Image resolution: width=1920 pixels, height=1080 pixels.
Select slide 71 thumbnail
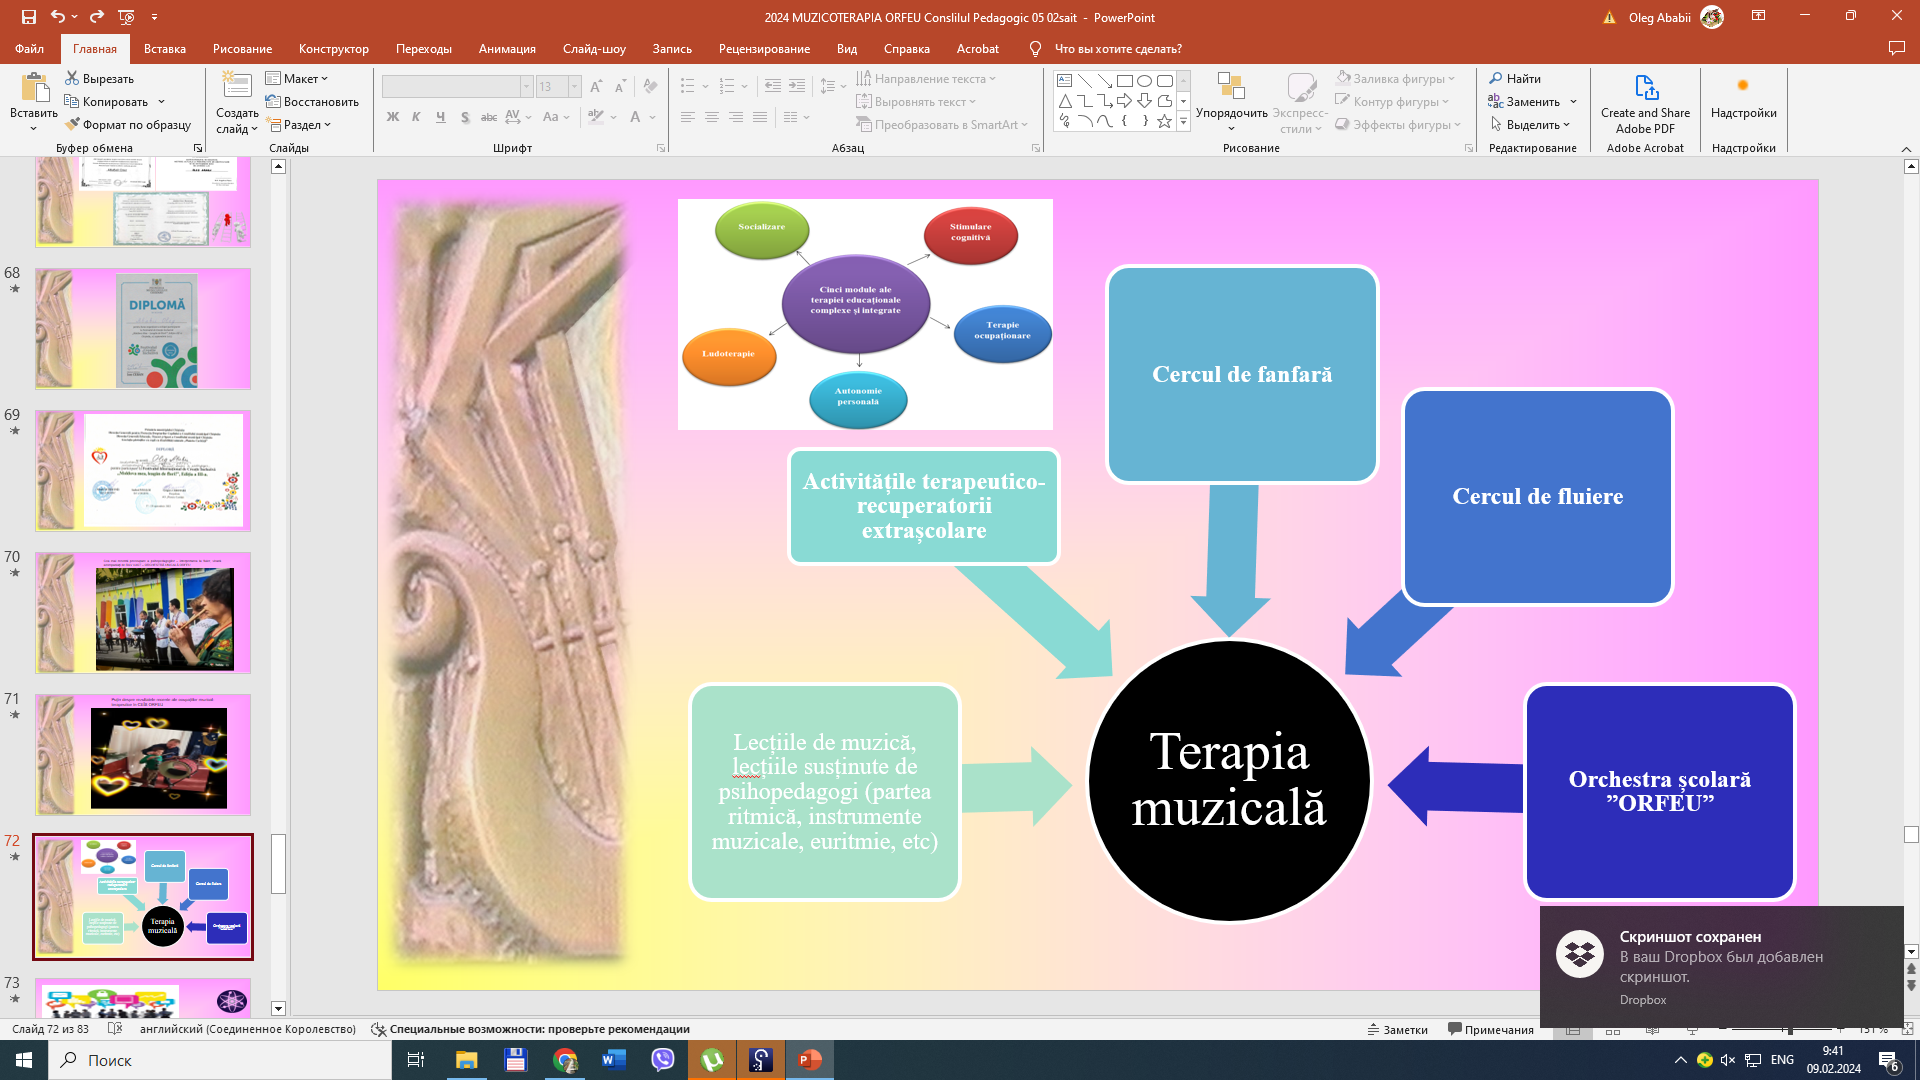[x=143, y=755]
